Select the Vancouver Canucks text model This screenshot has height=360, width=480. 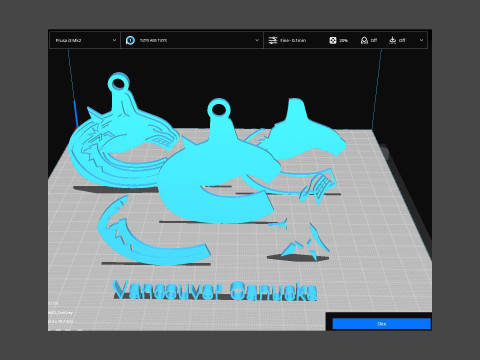coord(215,291)
